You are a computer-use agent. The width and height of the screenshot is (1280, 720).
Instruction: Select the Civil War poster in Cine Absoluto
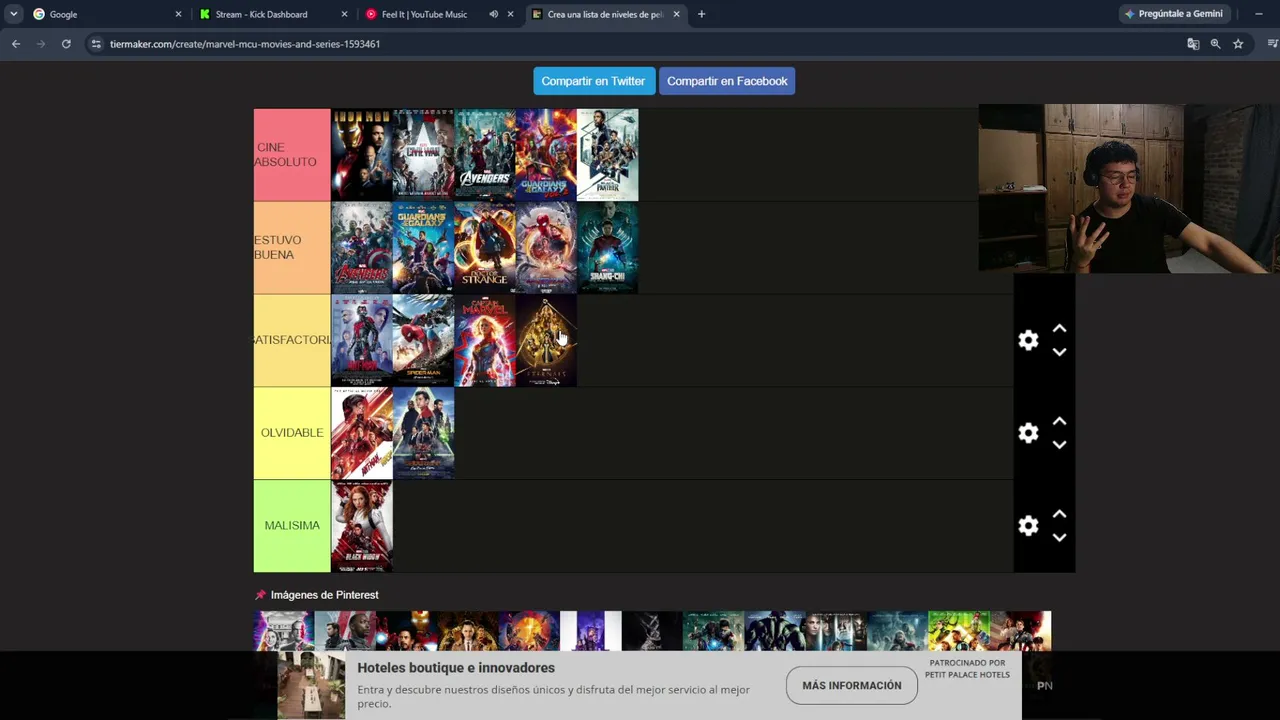point(423,155)
